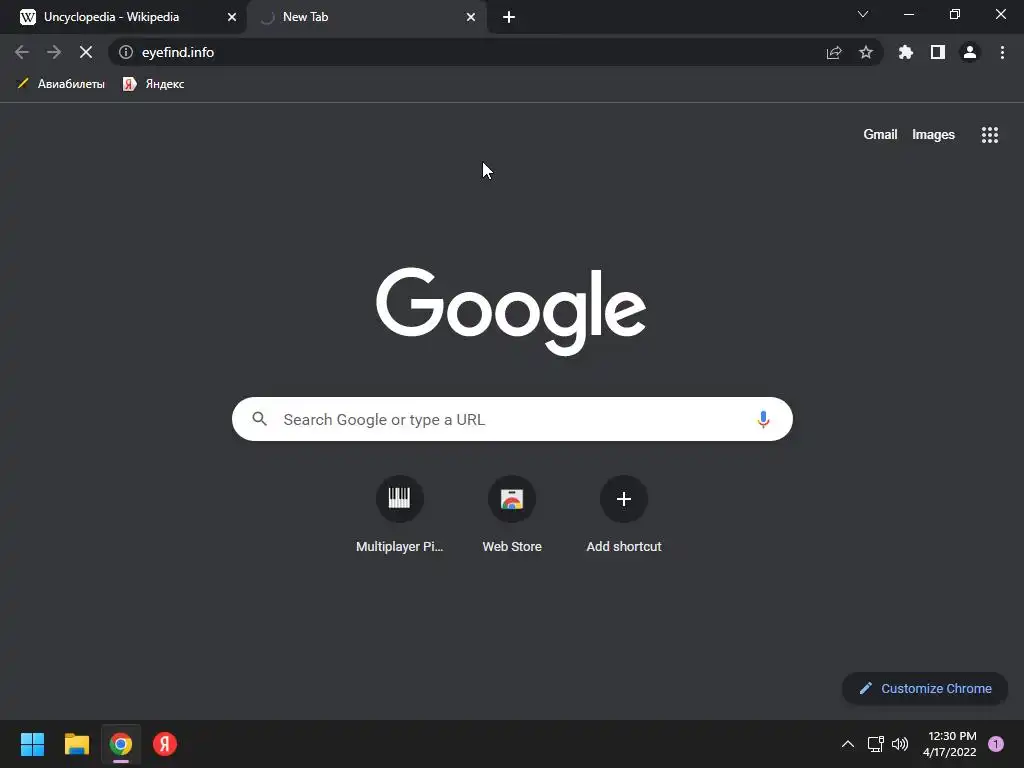Share this page icon in address bar
This screenshot has height=768, width=1024.
[x=834, y=52]
